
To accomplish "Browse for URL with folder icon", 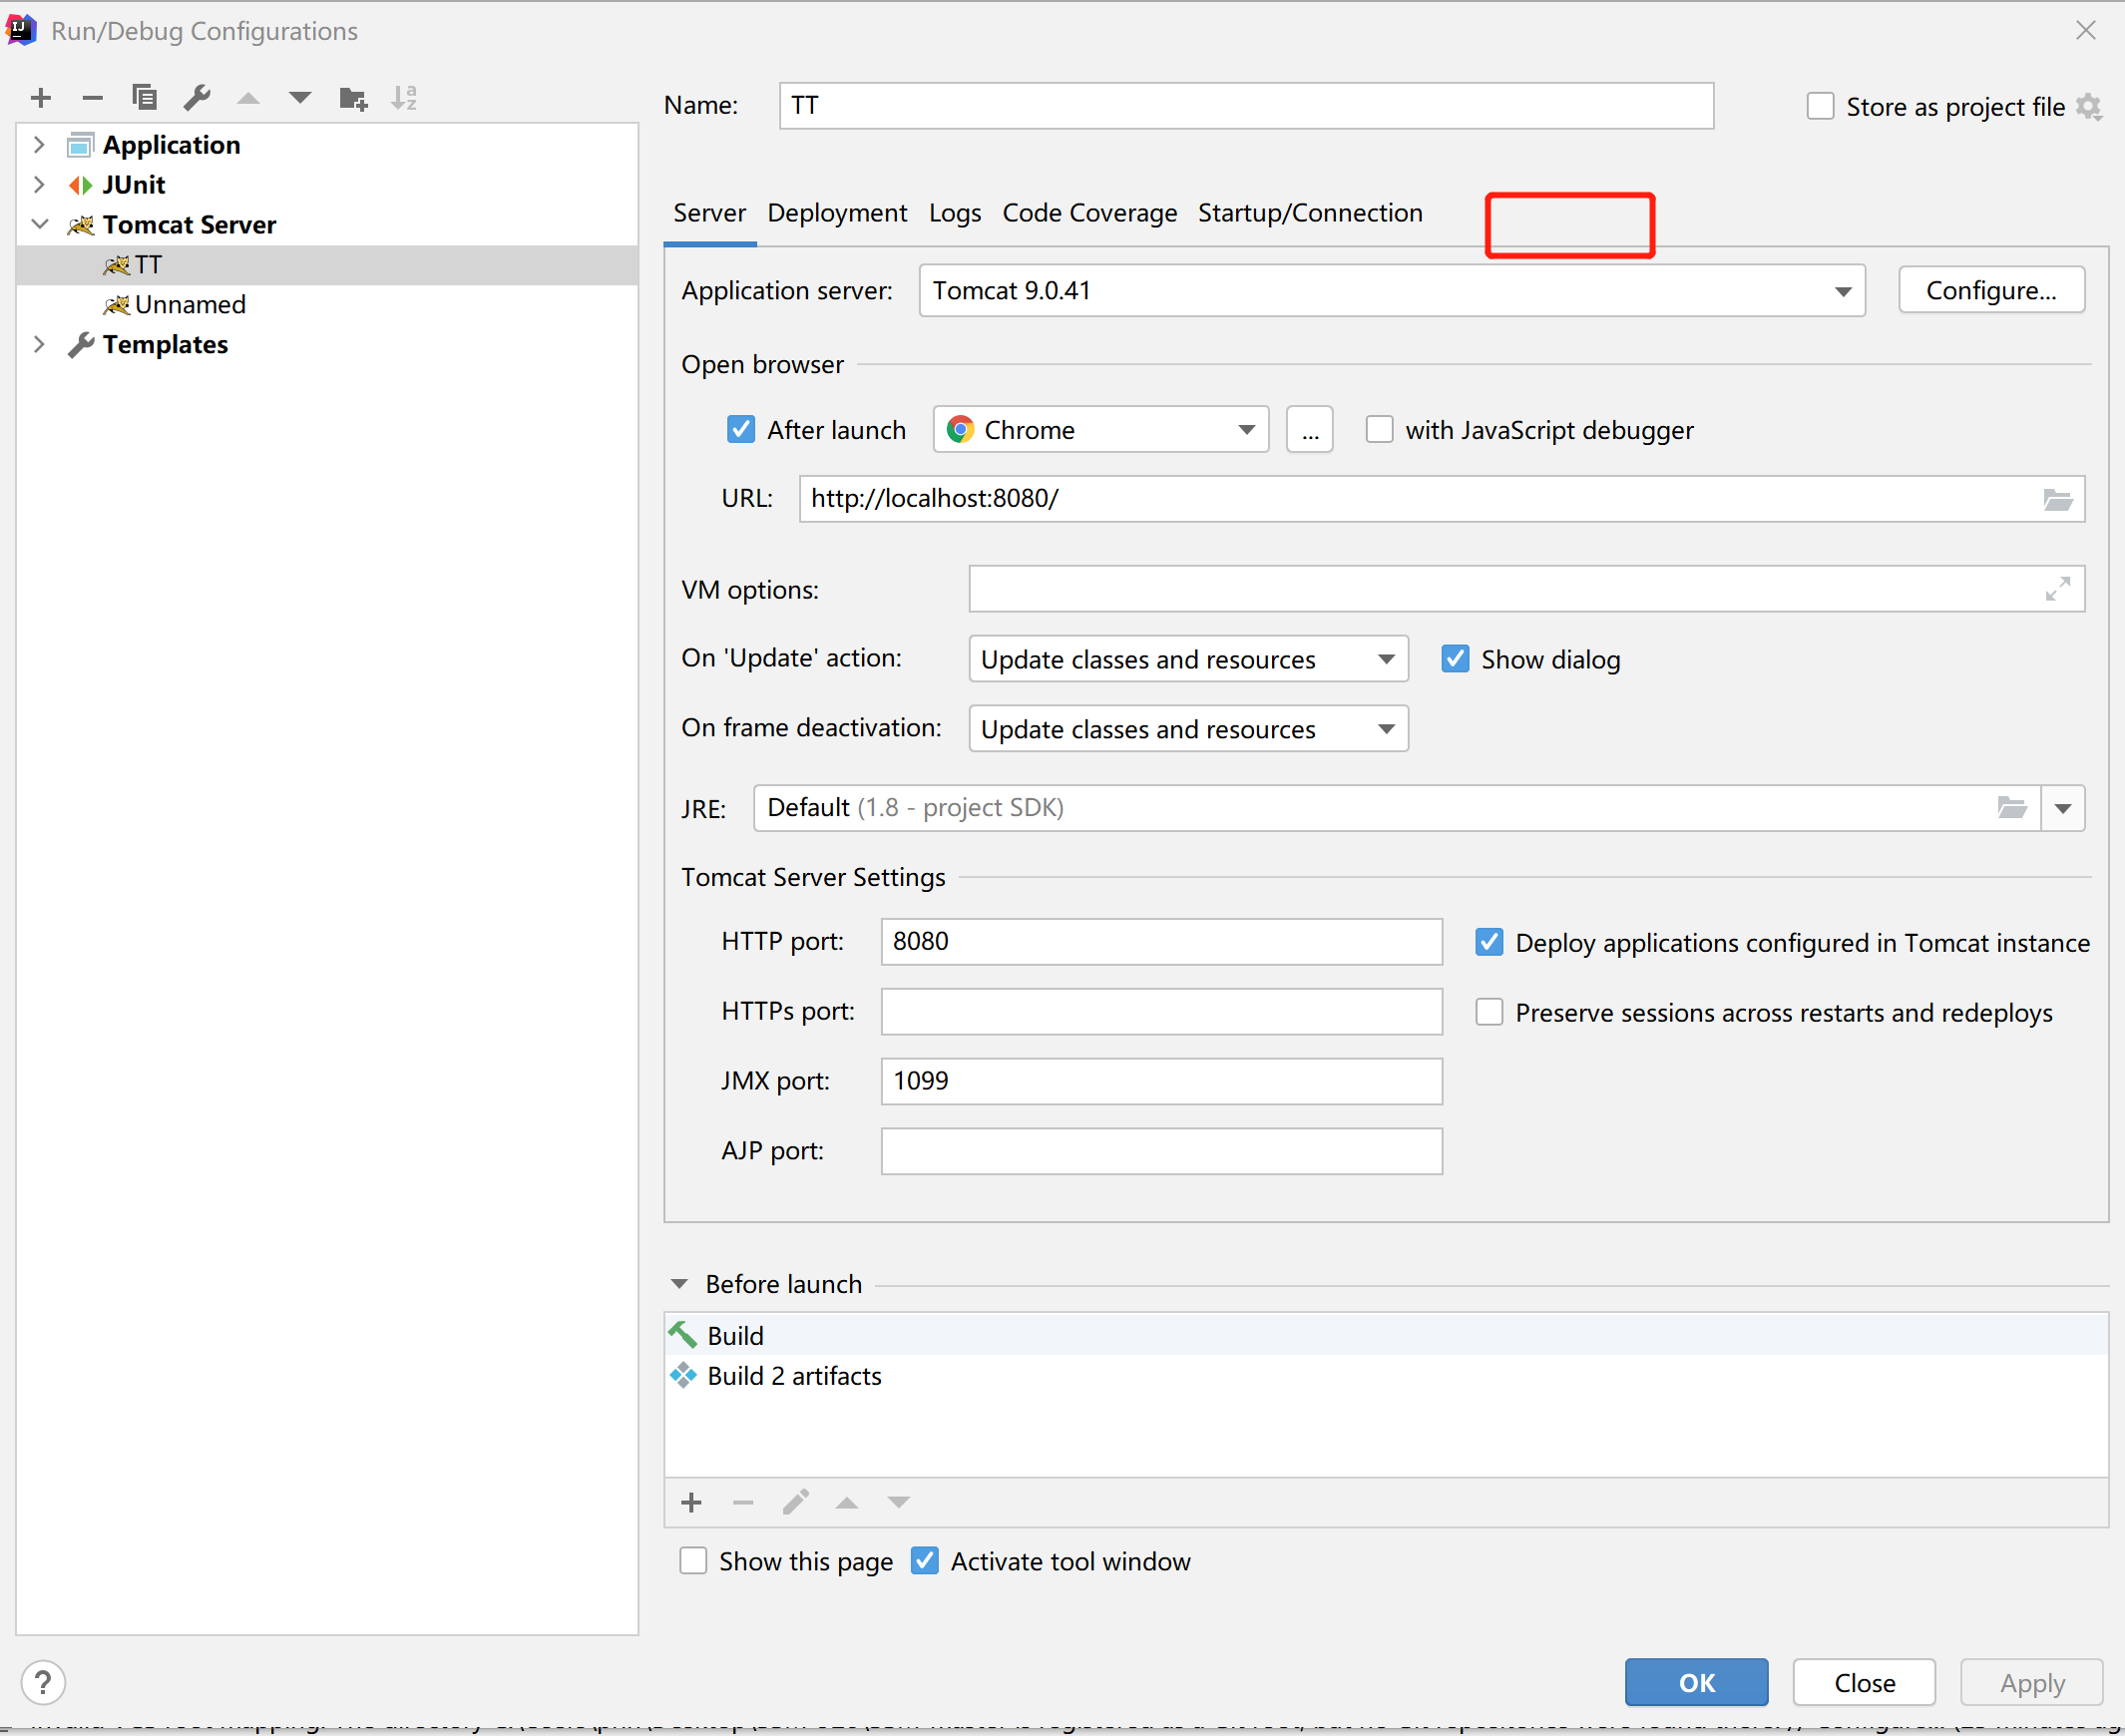I will coord(2057,499).
